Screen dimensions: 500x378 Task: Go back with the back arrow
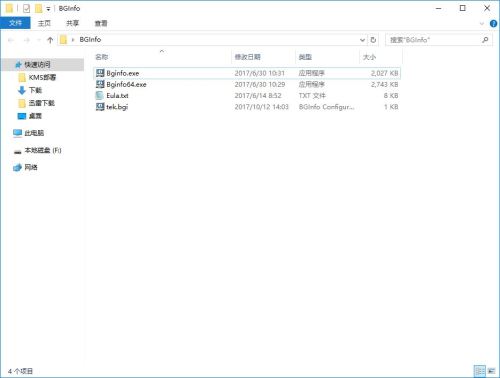(11, 40)
